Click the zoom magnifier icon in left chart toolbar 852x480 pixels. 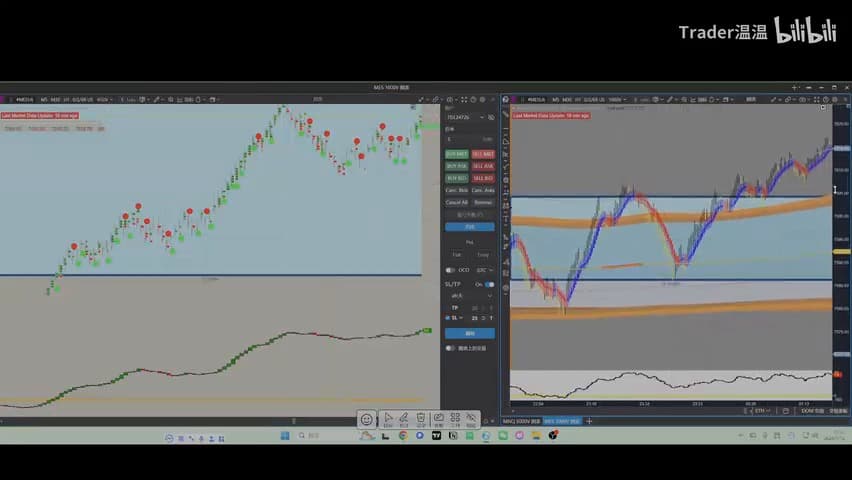(171, 100)
